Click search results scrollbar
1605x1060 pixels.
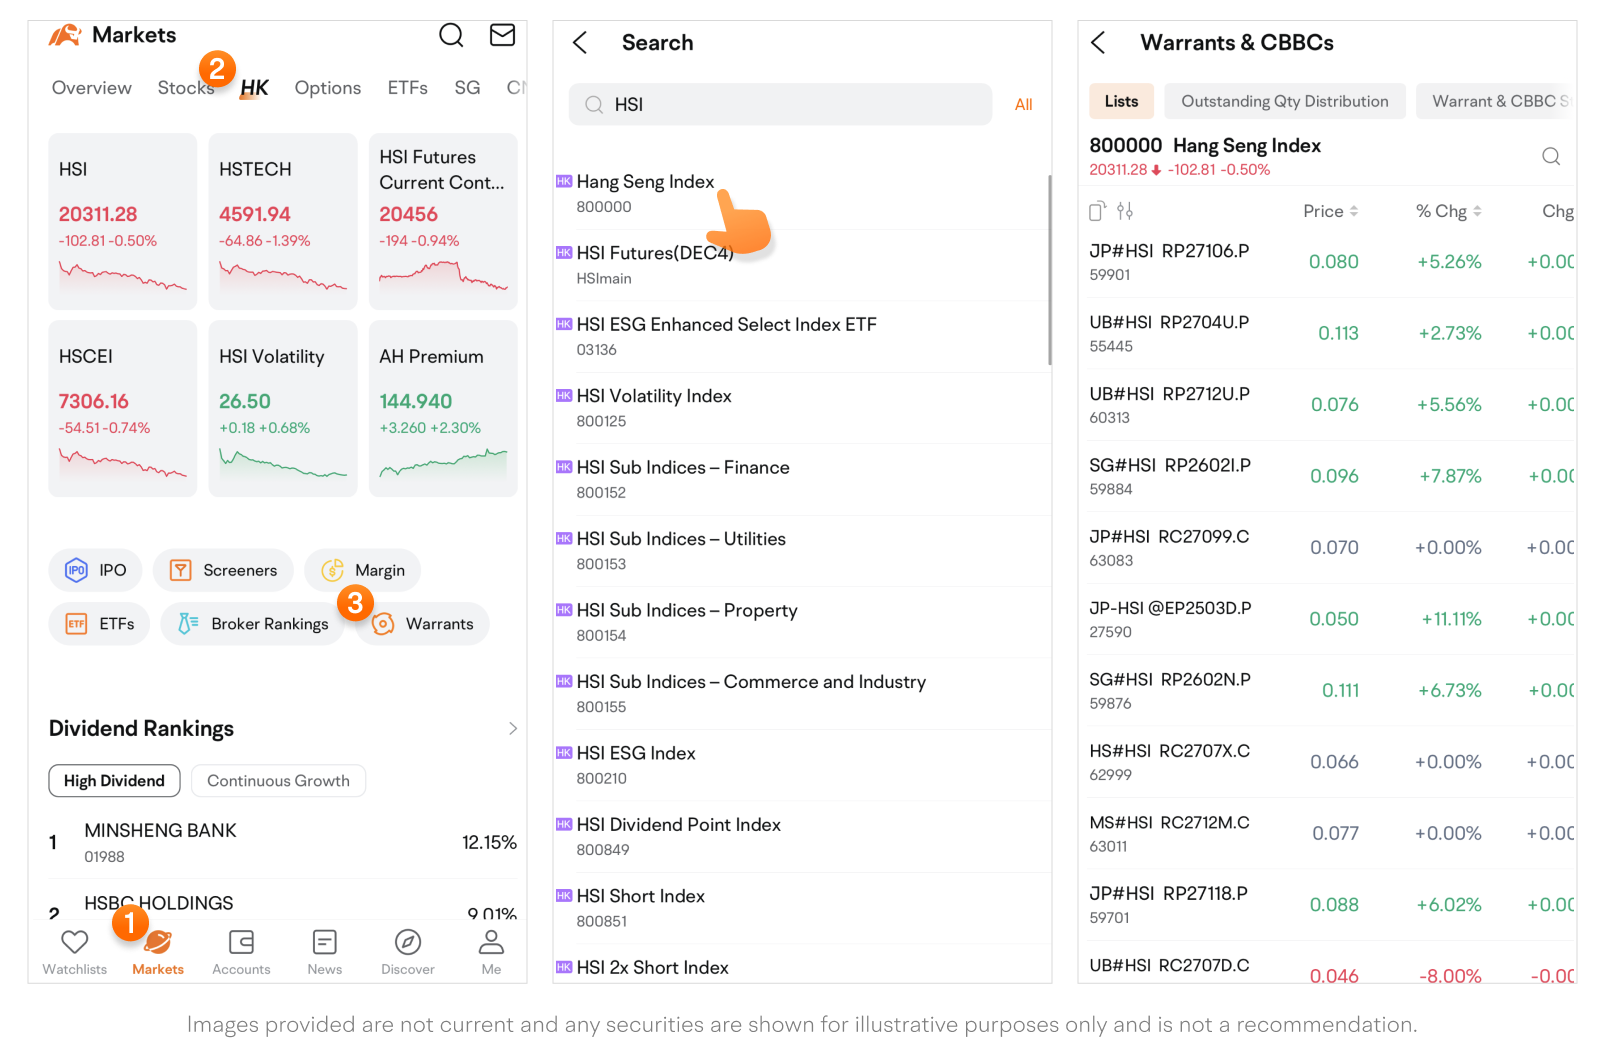pos(1049,270)
